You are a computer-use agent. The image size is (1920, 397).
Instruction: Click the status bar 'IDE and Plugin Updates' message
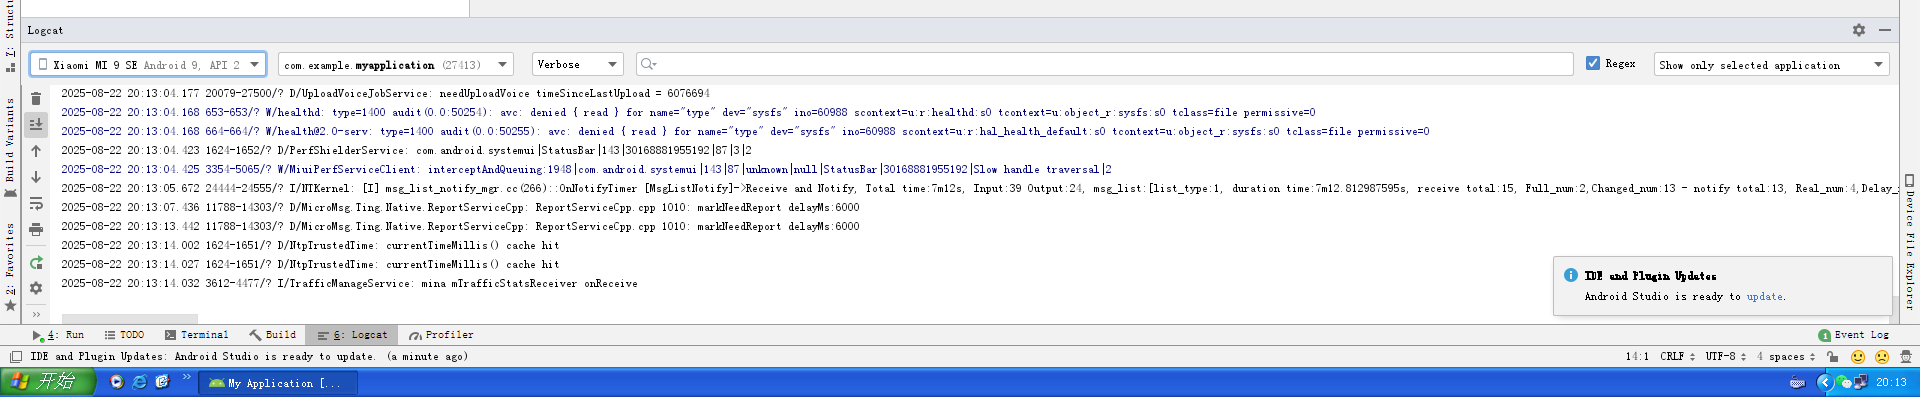point(249,357)
